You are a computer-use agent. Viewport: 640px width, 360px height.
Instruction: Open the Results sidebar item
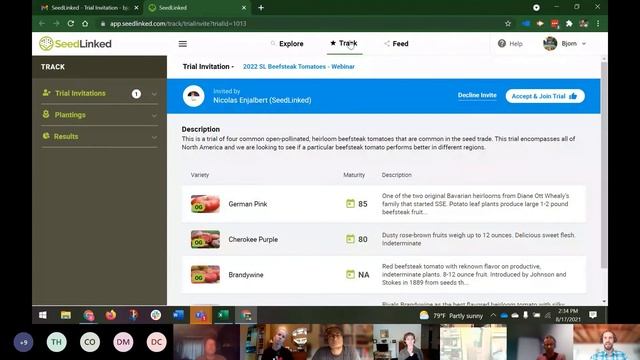99,137
